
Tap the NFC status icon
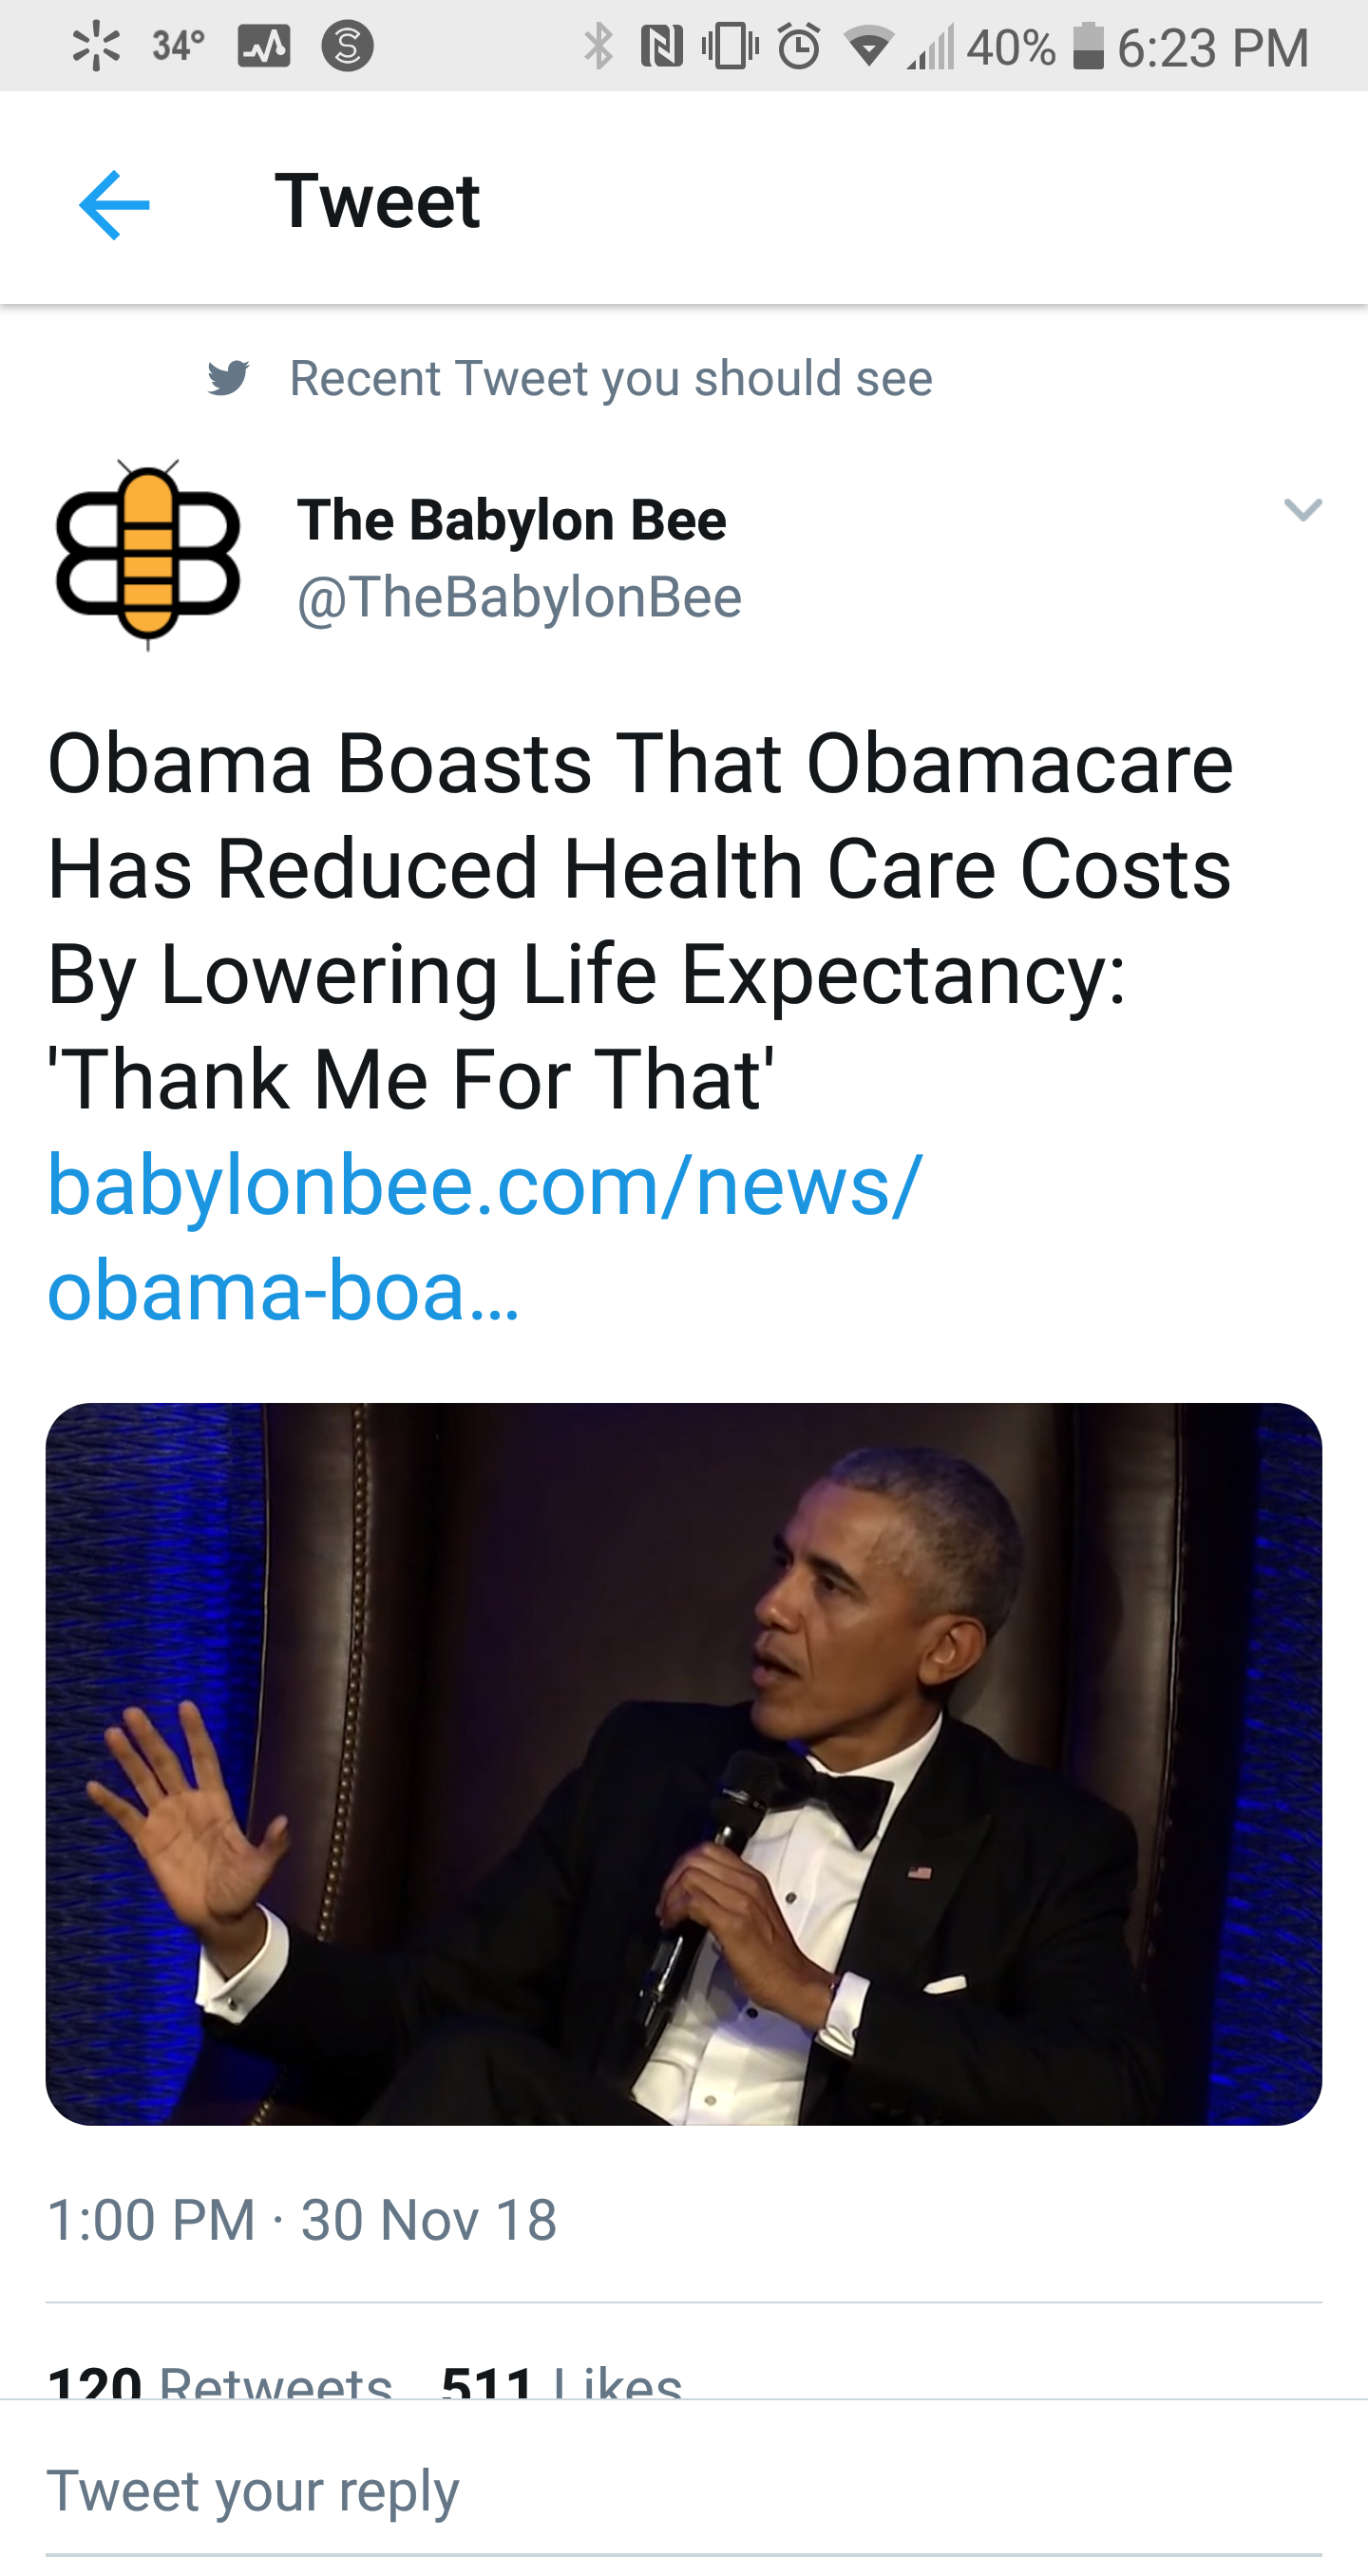coord(661,46)
